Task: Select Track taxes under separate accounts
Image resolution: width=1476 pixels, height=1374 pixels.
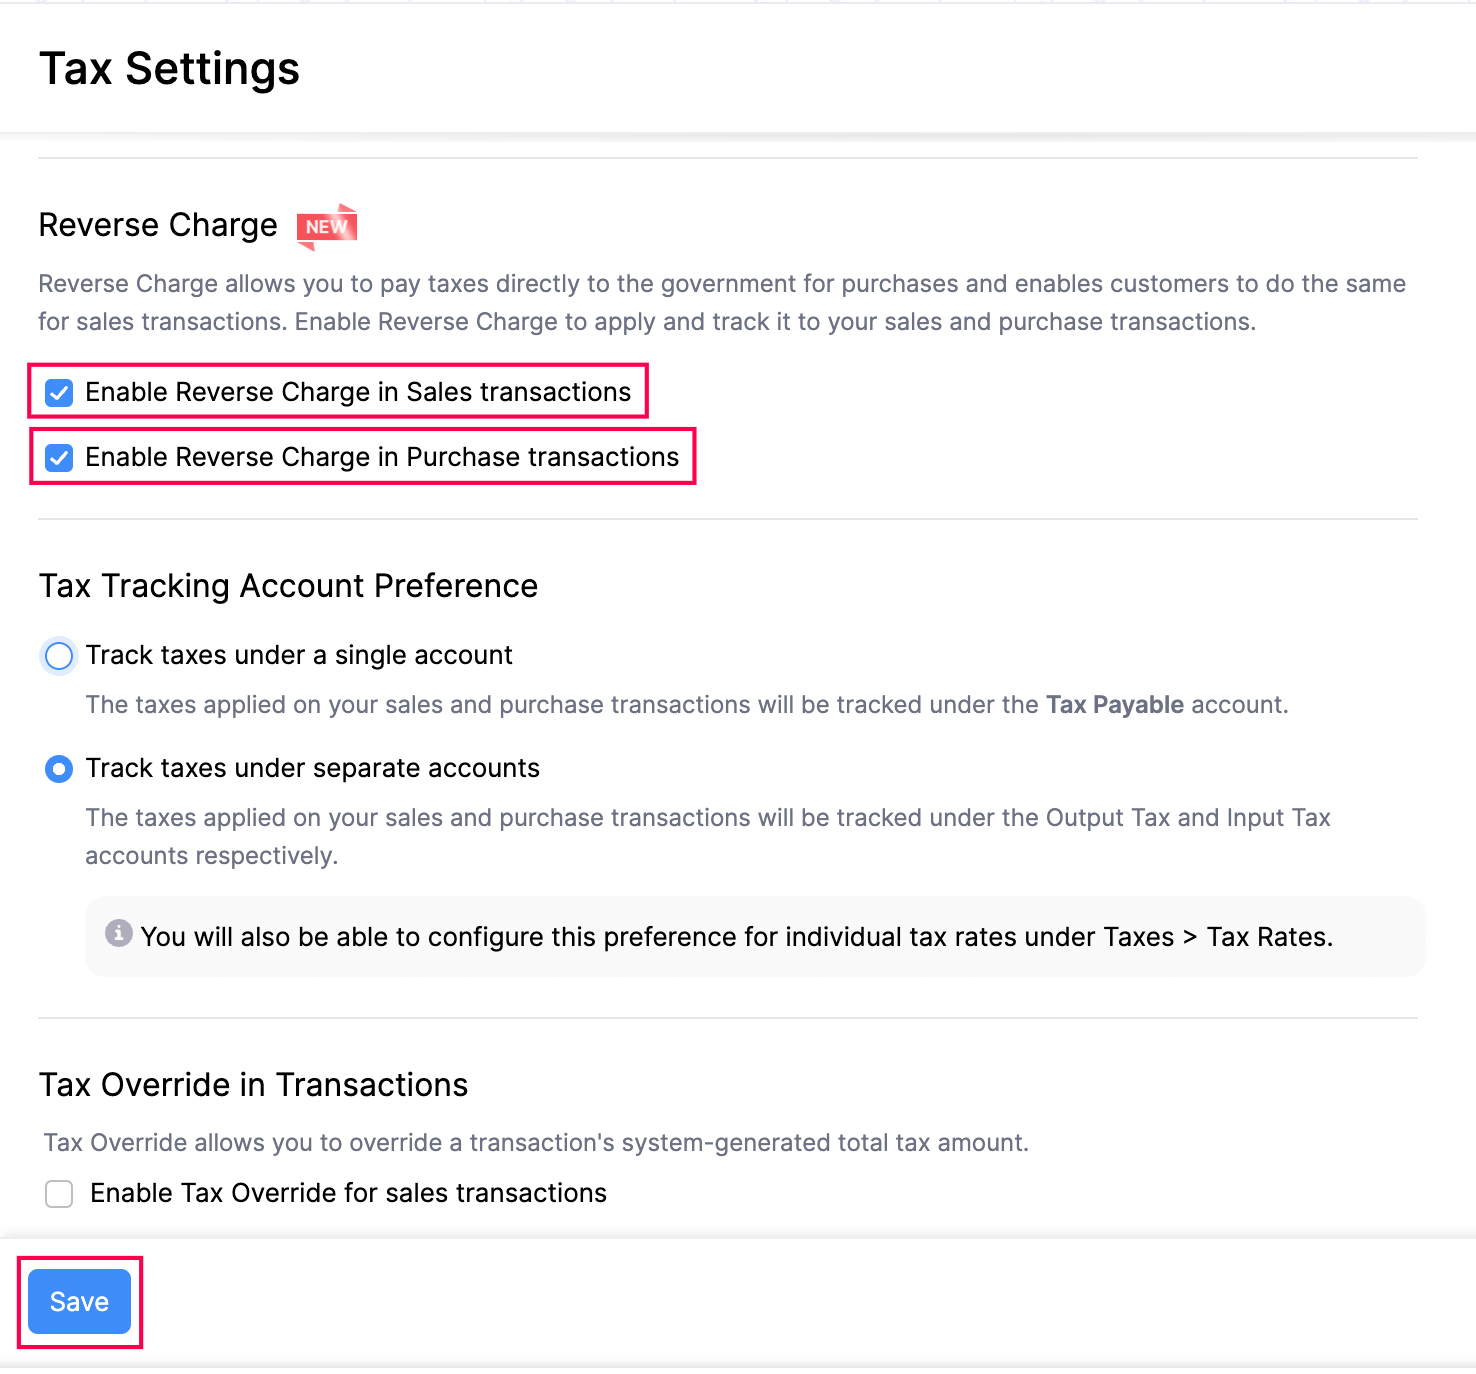Action: pyautogui.click(x=59, y=768)
